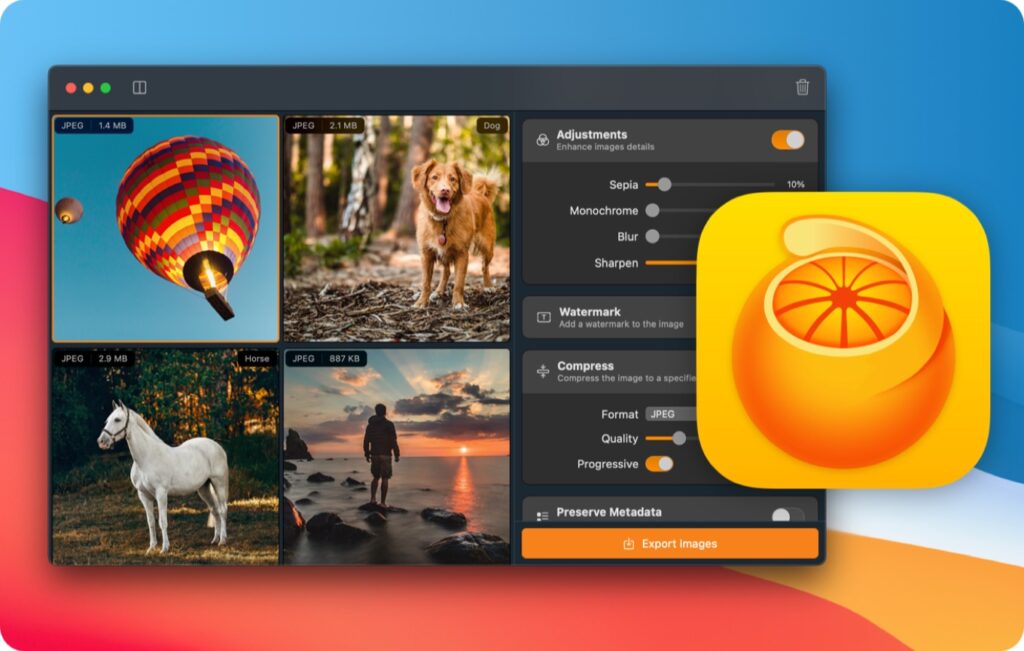
Task: Select the Dog tag on the dog photo
Action: [492, 126]
